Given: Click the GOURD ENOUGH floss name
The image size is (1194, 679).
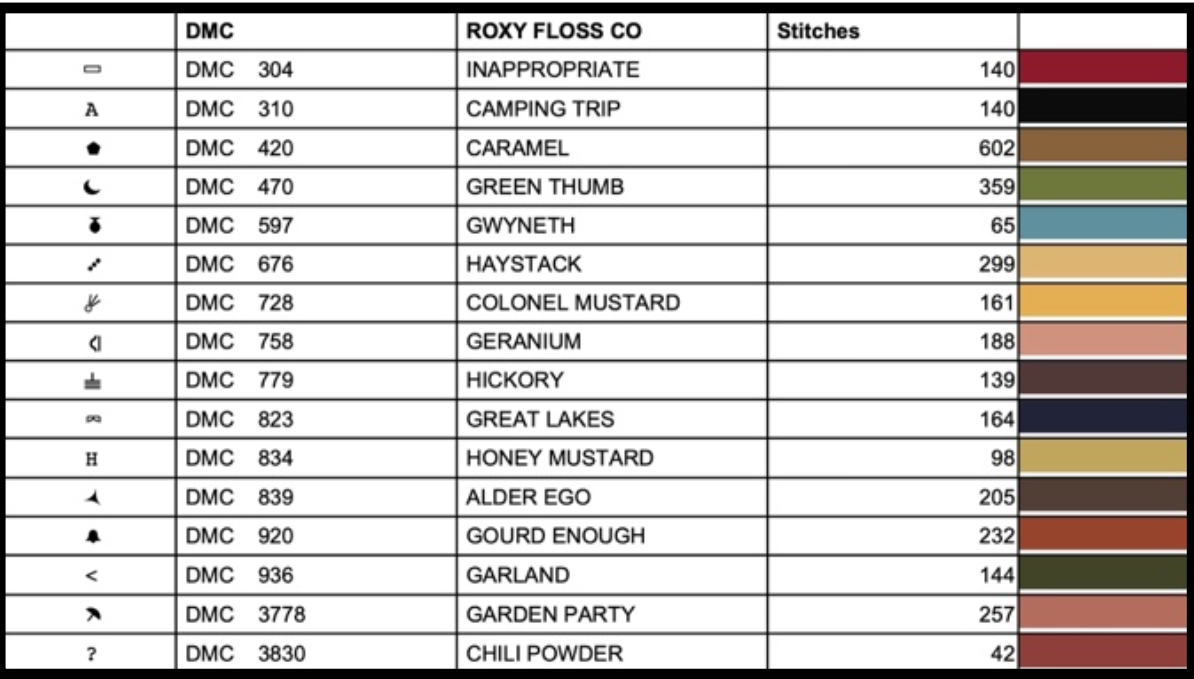Looking at the screenshot, I should click(x=555, y=536).
